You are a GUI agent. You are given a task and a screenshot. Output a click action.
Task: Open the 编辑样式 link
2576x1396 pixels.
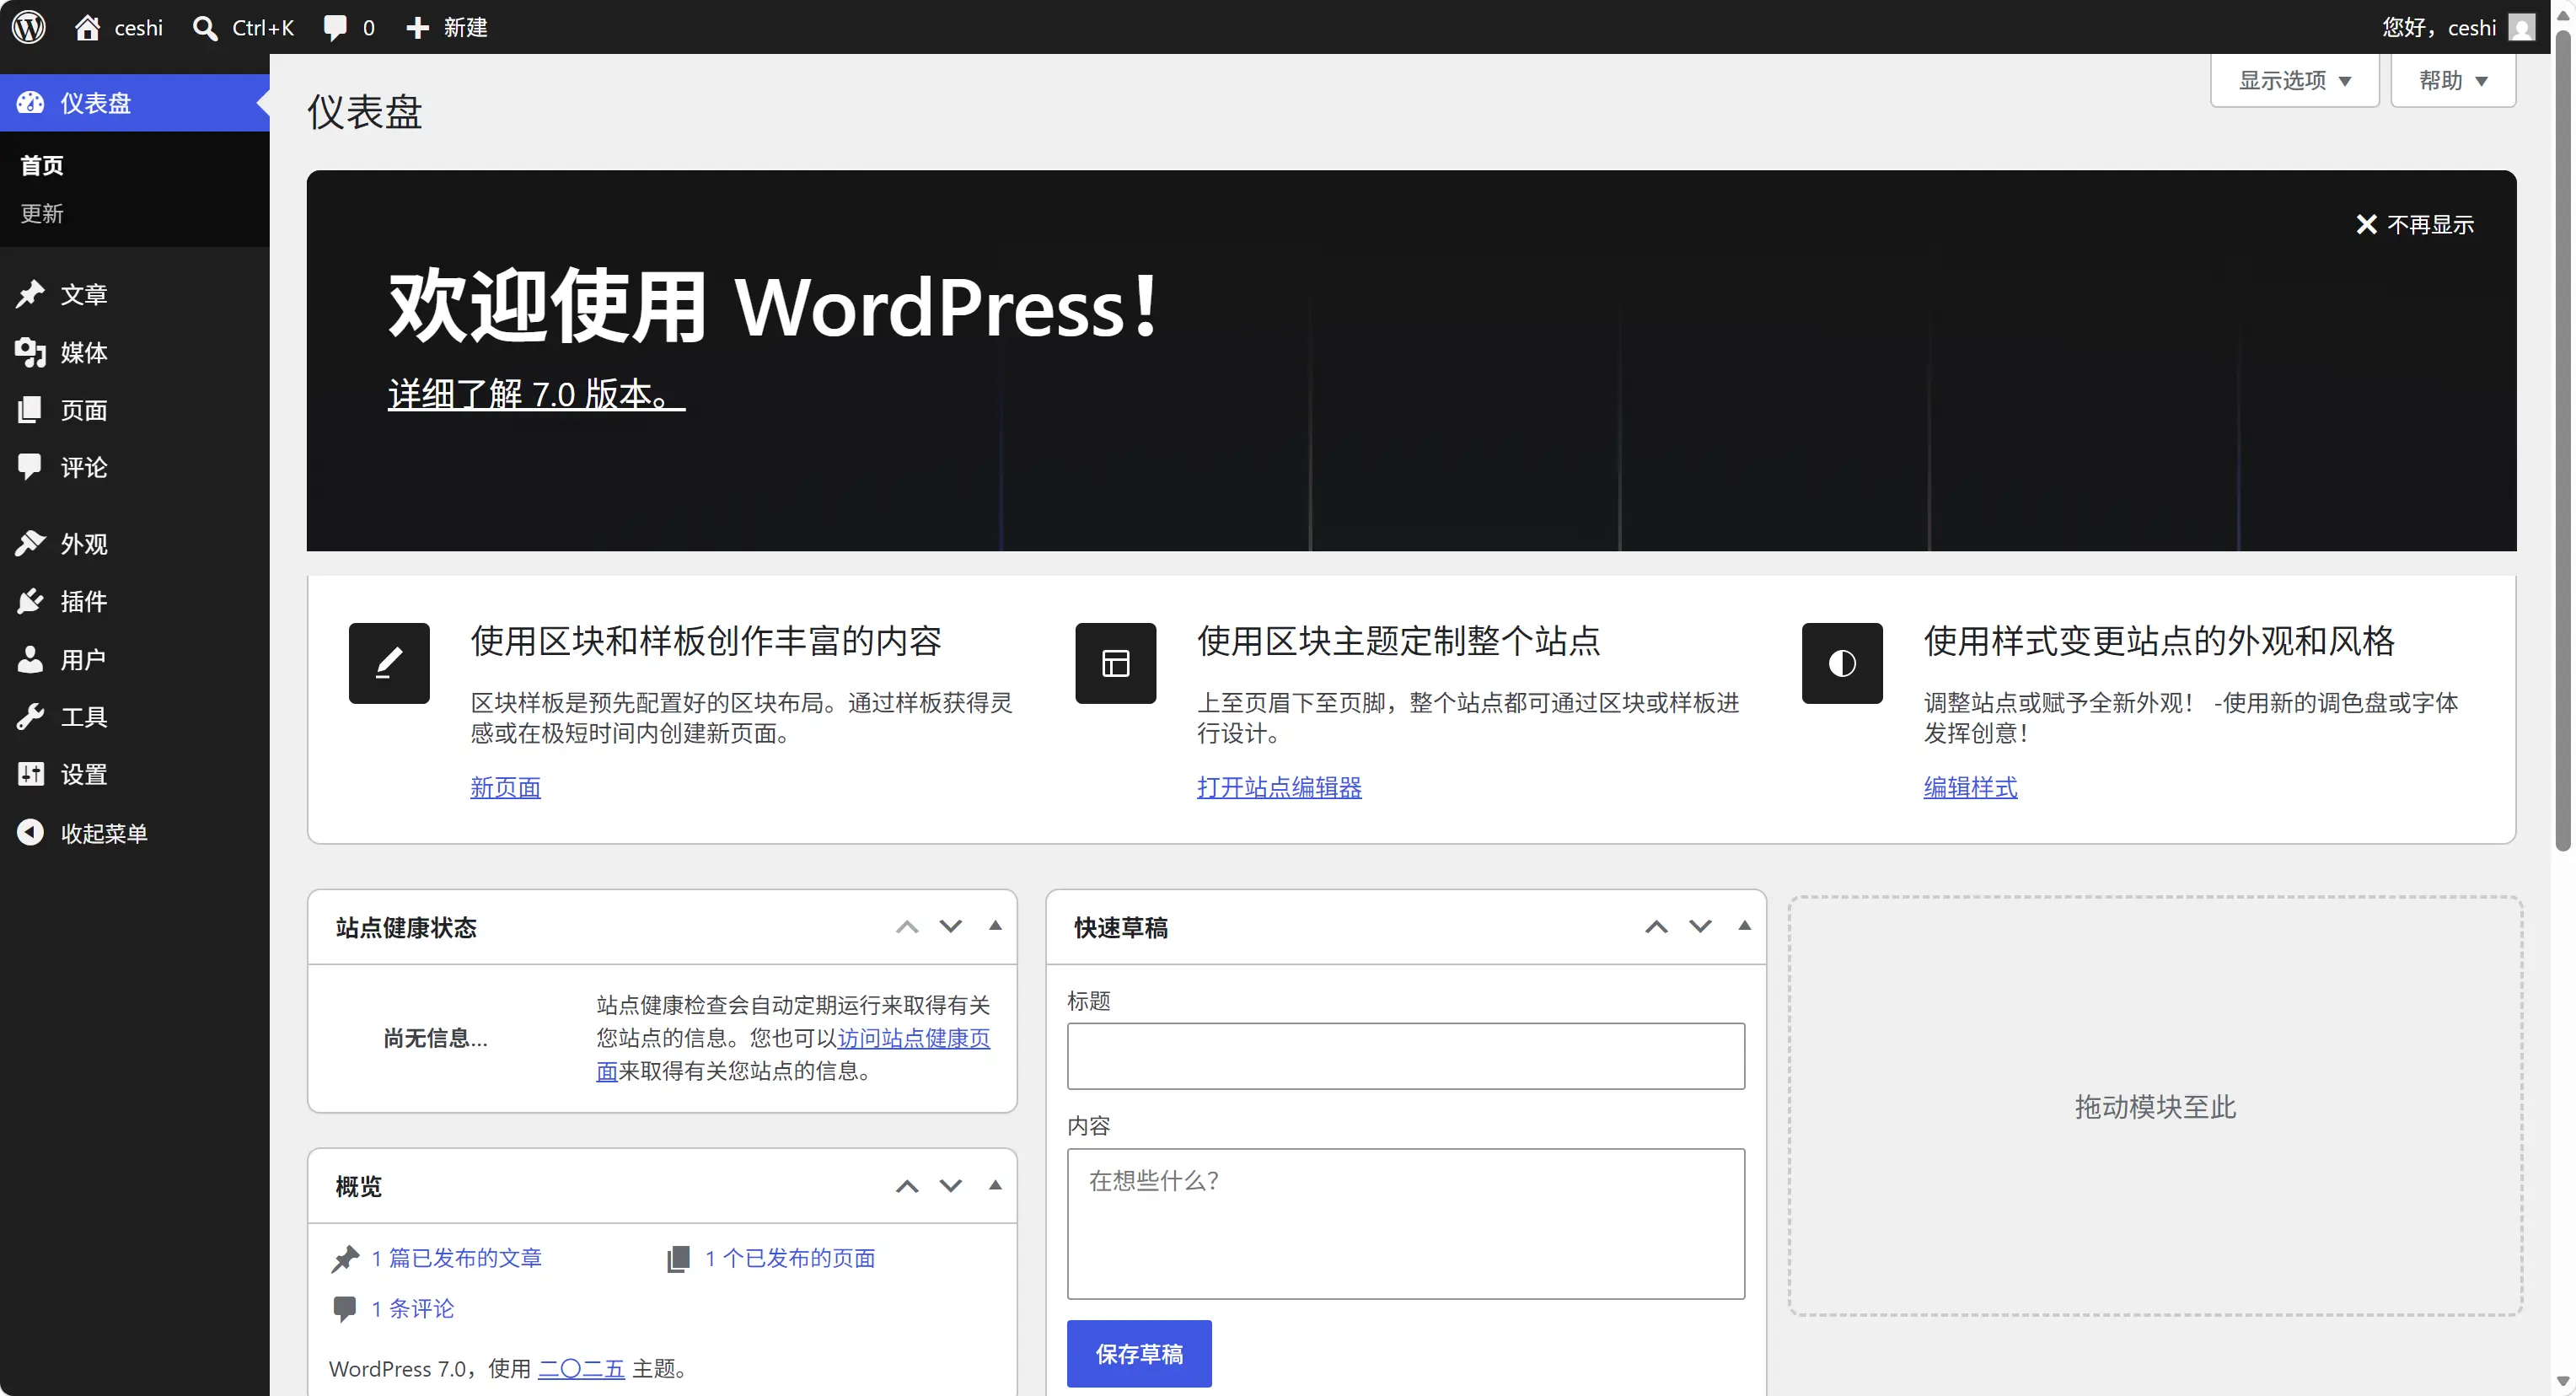1970,787
